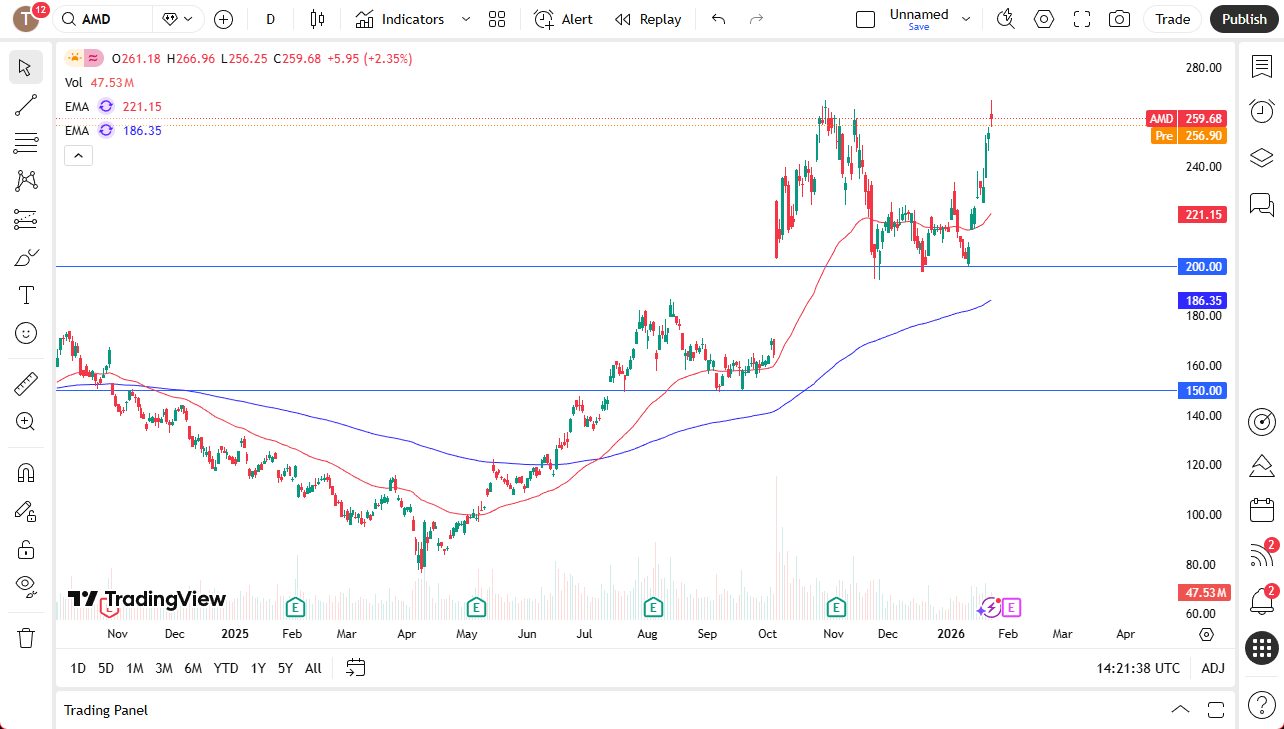Viewport: 1284px width, 729px height.
Task: Take a chart snapshot with camera icon
Action: [x=1120, y=19]
